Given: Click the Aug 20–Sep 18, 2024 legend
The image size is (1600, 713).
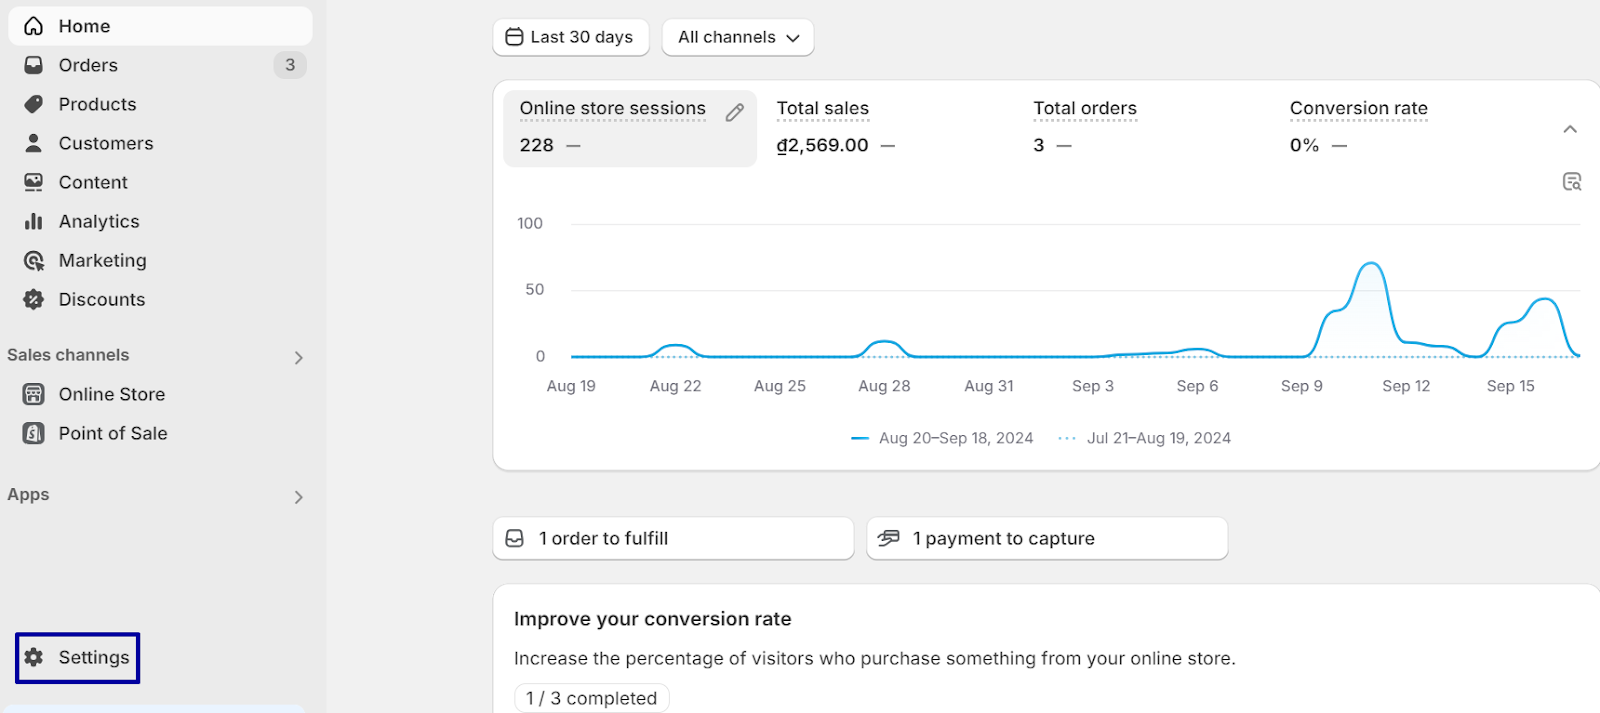Looking at the screenshot, I should click(x=942, y=438).
